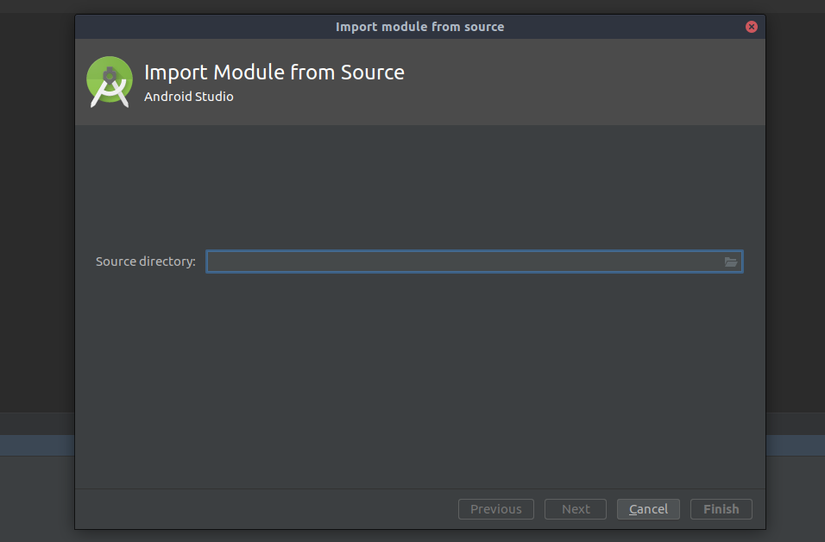This screenshot has width=825, height=542.
Task: Click the folder browse icon in Source directory
Action: [731, 262]
